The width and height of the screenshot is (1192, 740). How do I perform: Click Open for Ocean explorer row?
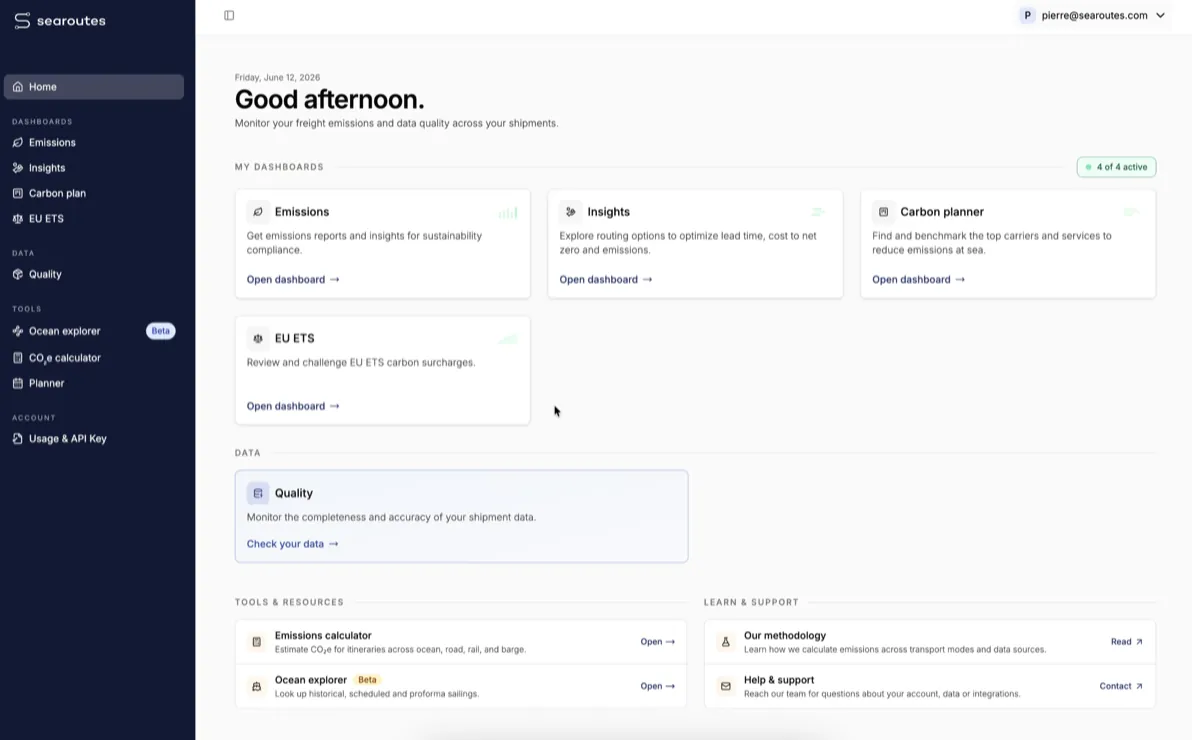658,686
